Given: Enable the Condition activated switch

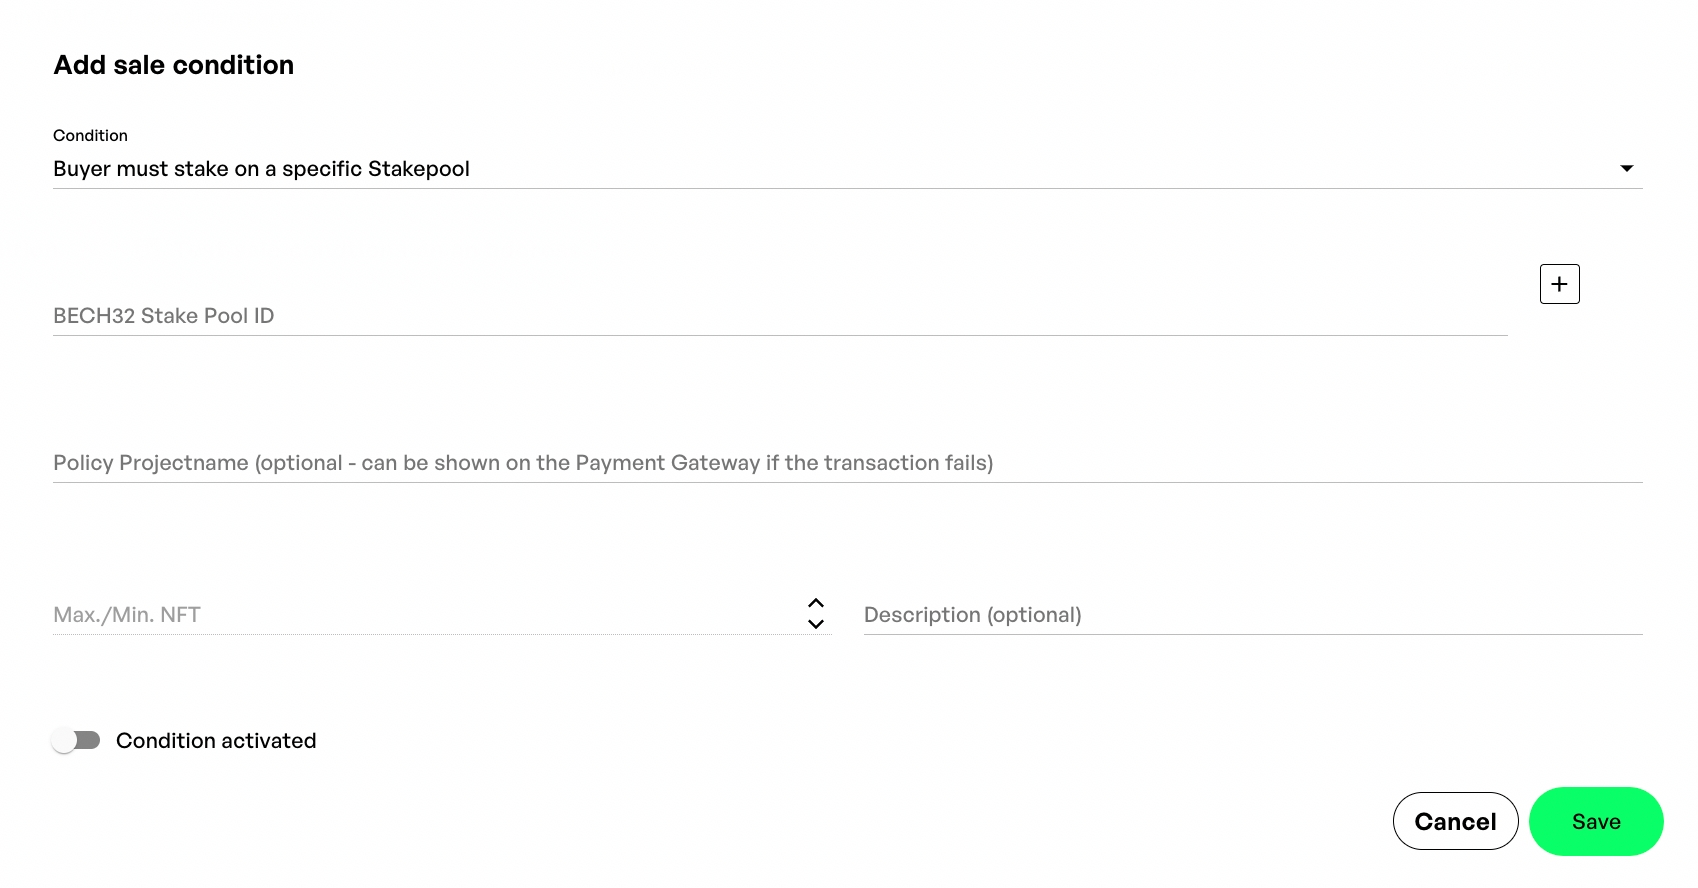Looking at the screenshot, I should tap(76, 740).
